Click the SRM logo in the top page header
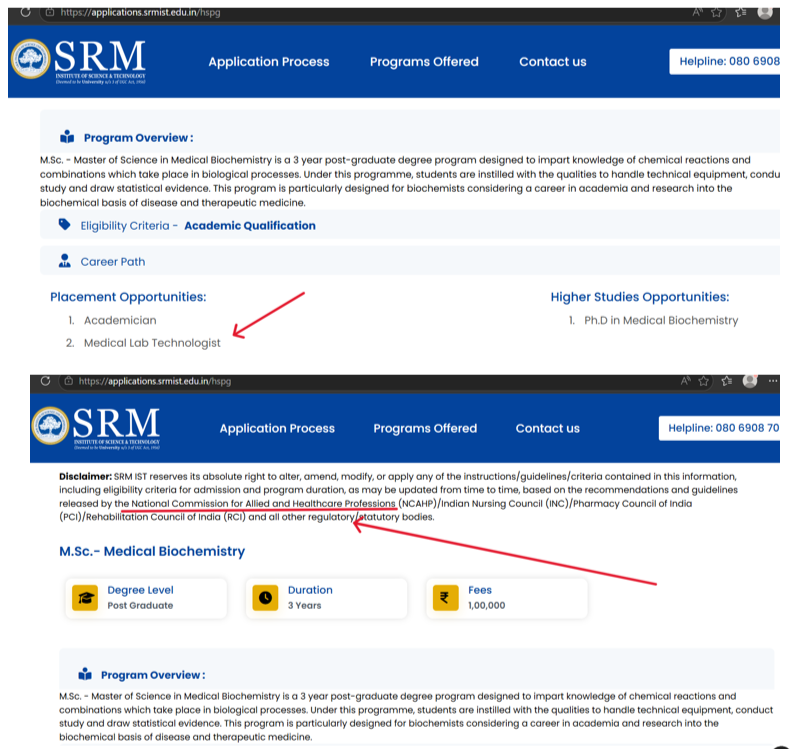The image size is (800, 749). click(x=79, y=61)
